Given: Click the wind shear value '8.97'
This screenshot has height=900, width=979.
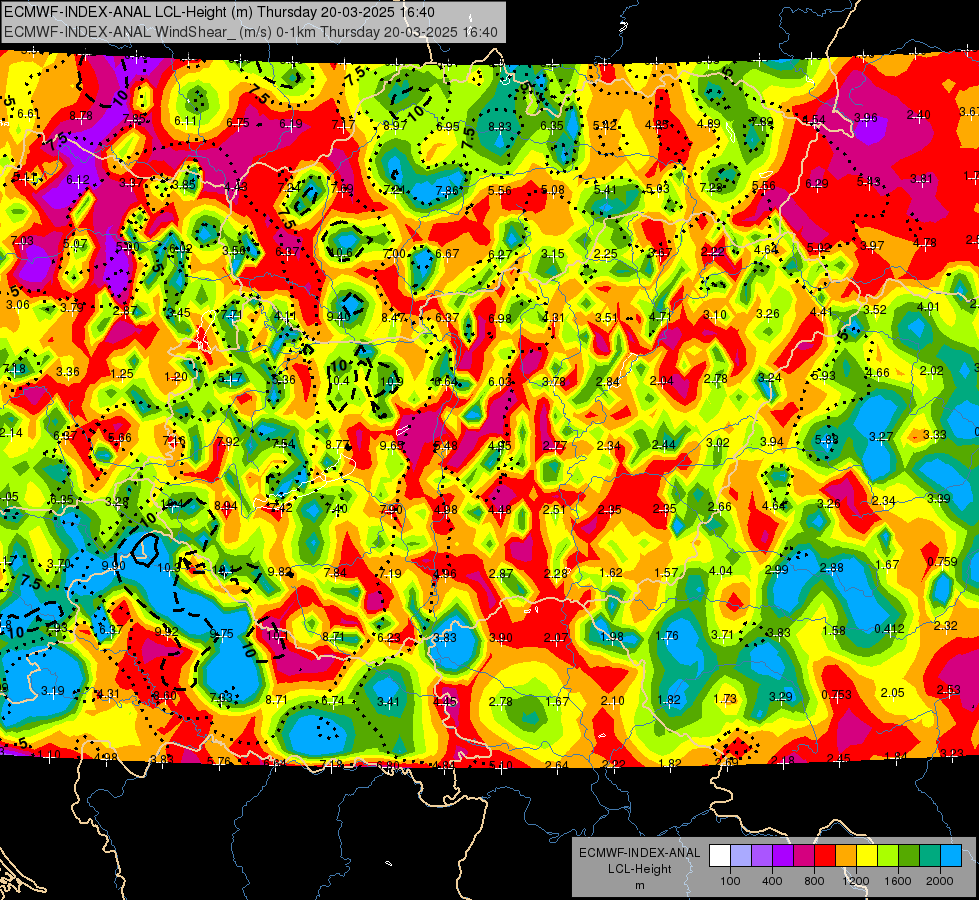Looking at the screenshot, I should (395, 126).
